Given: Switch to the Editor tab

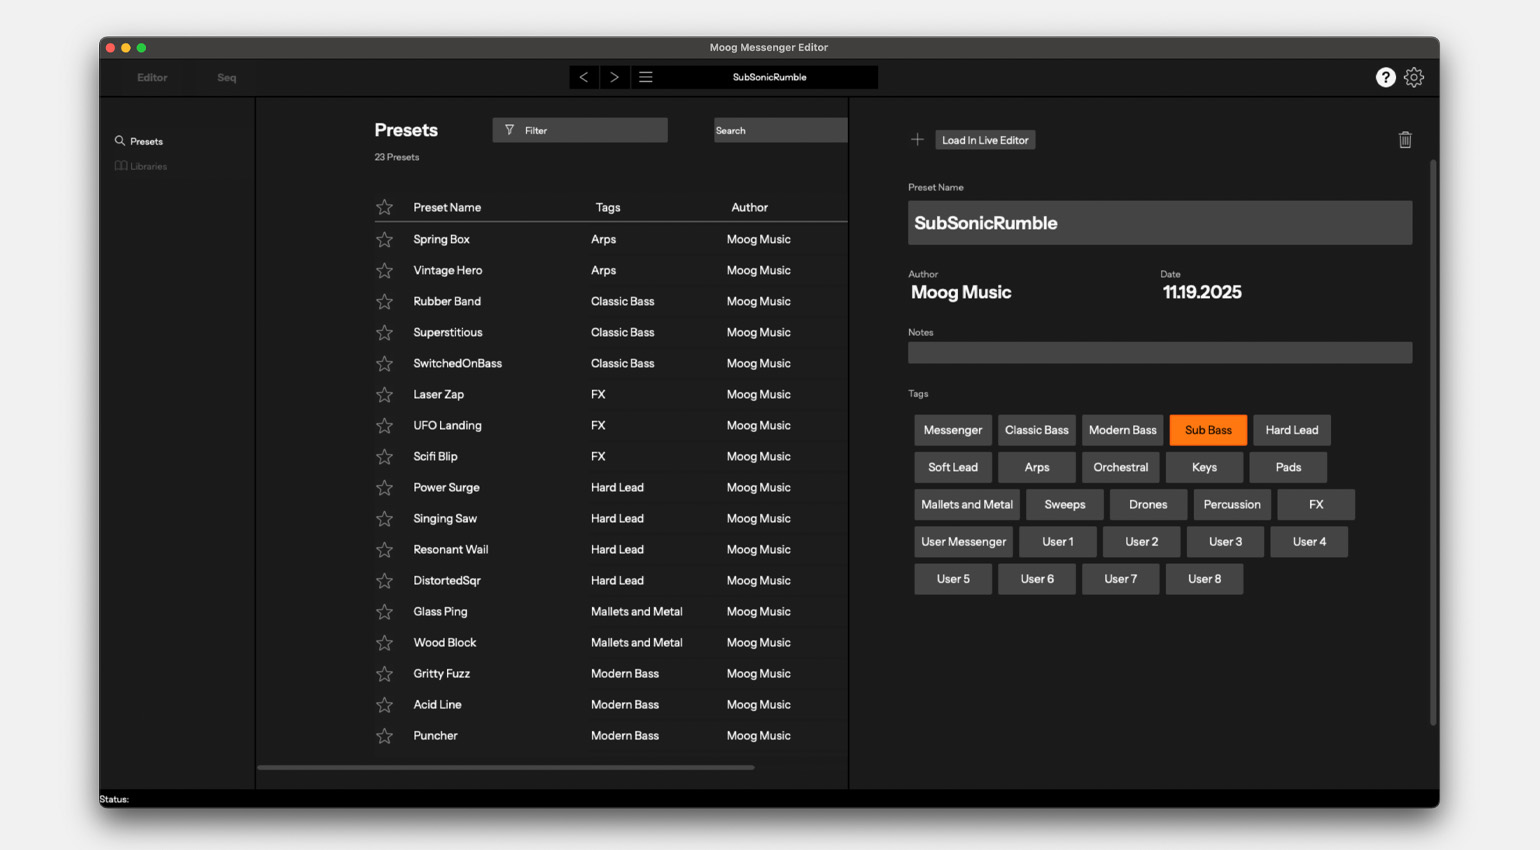Looking at the screenshot, I should pos(152,78).
